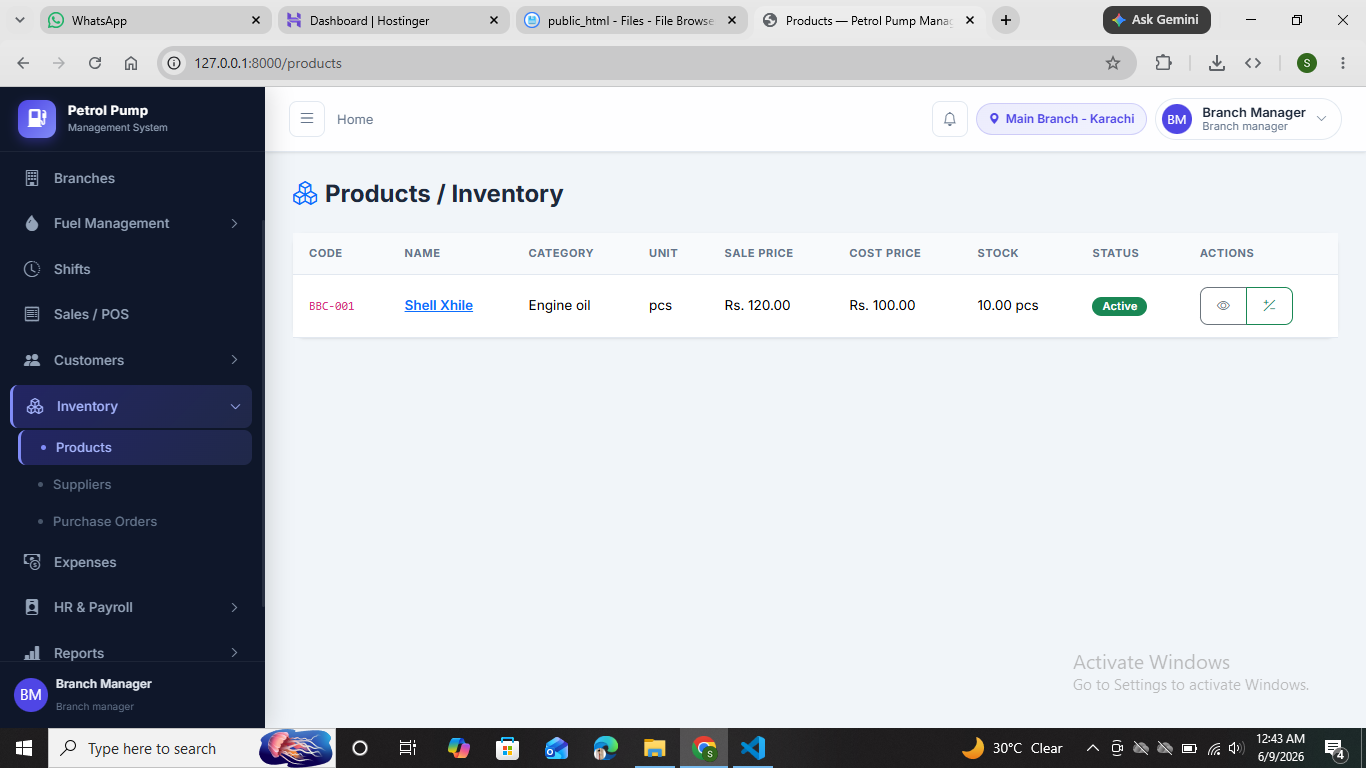The width and height of the screenshot is (1366, 768).
Task: Click the Main Branch - Karachi badge
Action: point(1061,119)
